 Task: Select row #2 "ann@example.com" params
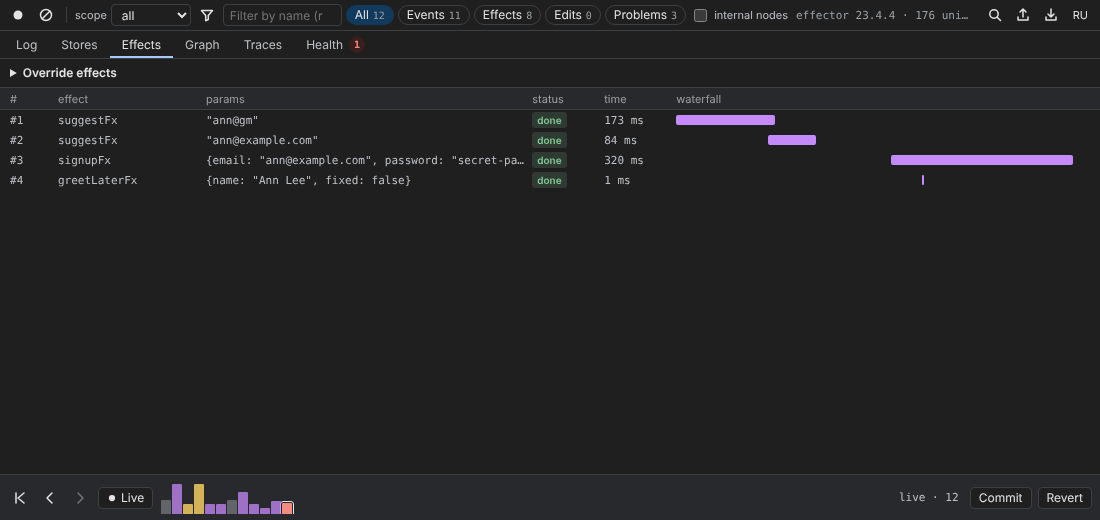(x=262, y=140)
